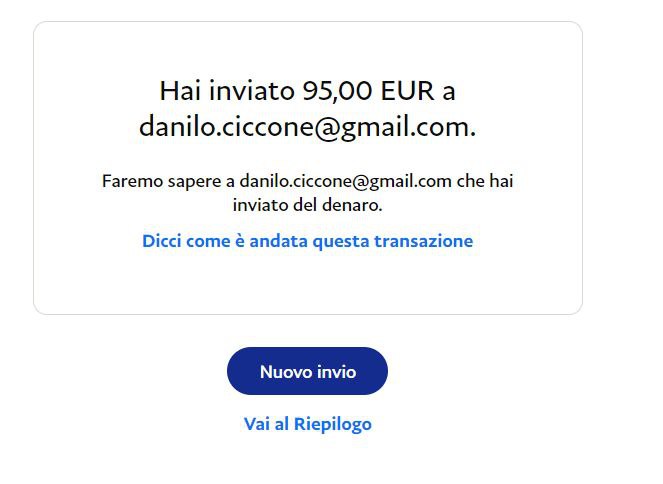Click the word "Riepilogo" in the bottom link
Image resolution: width=663 pixels, height=484 pixels.
pos(333,424)
